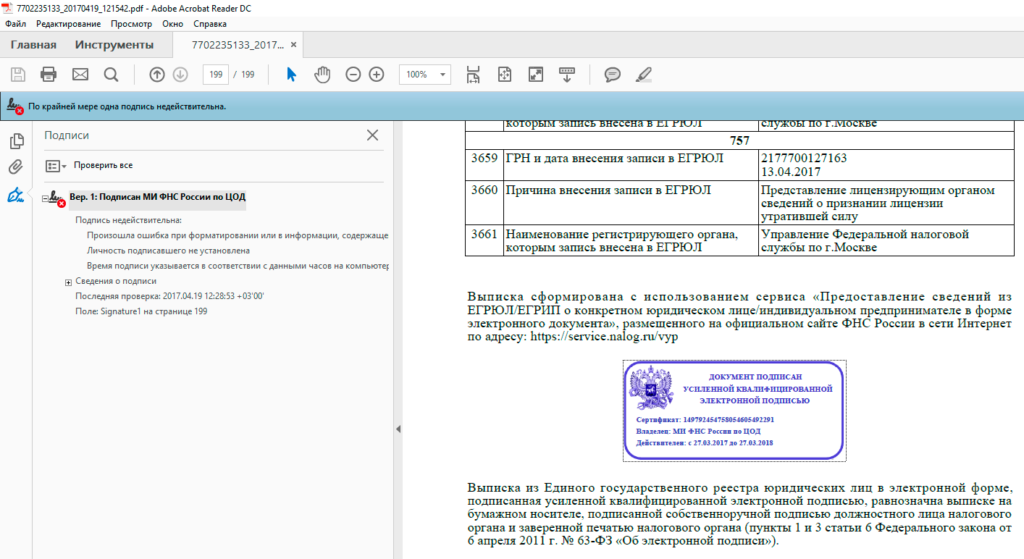Image resolution: width=1024 pixels, height=559 pixels.
Task: Print the document with the printer icon
Action: pos(48,74)
